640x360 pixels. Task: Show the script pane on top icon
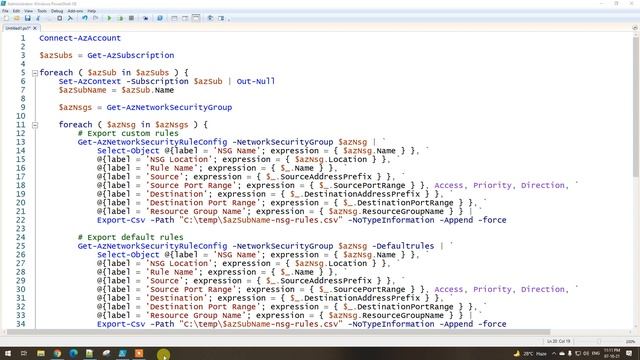[x=174, y=18]
